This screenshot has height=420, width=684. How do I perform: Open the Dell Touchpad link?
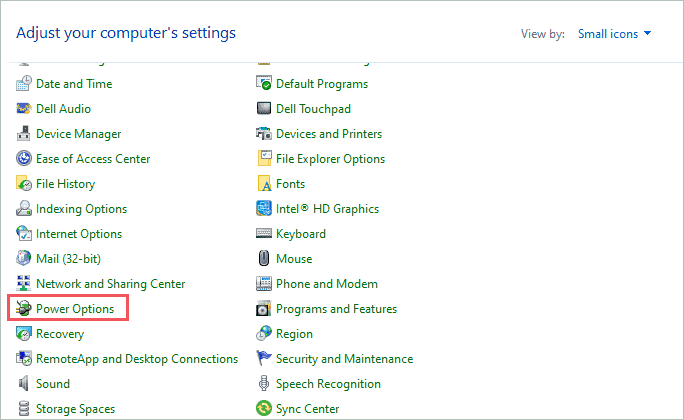point(313,109)
